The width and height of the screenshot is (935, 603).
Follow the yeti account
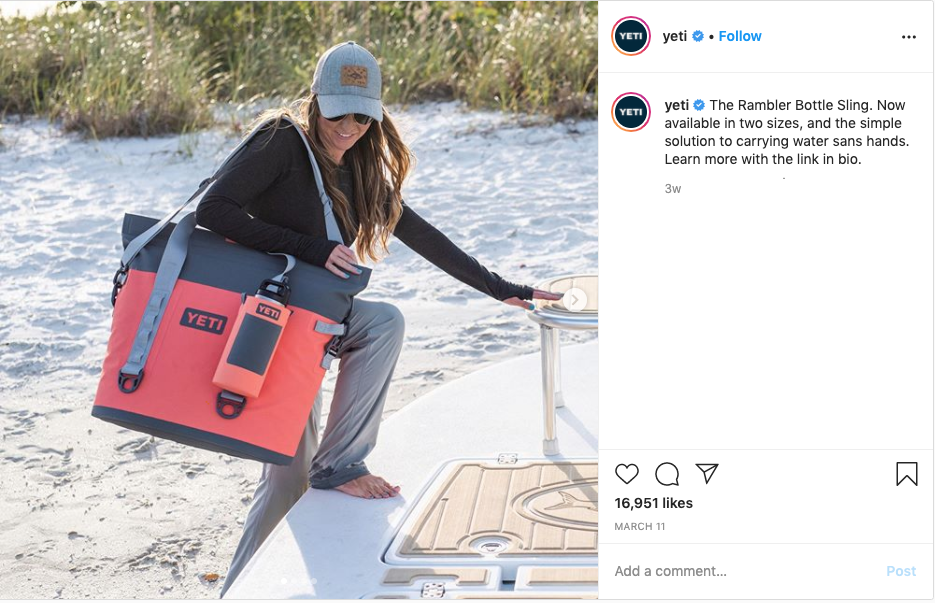click(x=740, y=36)
